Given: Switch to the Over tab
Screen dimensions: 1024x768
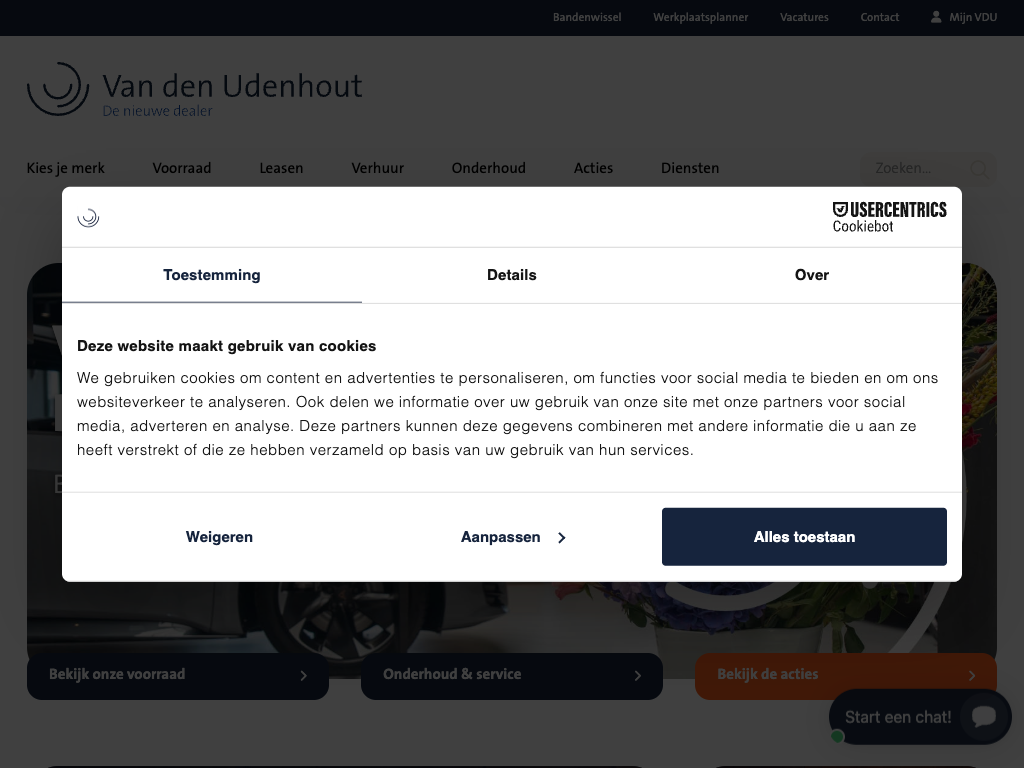Looking at the screenshot, I should pyautogui.click(x=811, y=275).
